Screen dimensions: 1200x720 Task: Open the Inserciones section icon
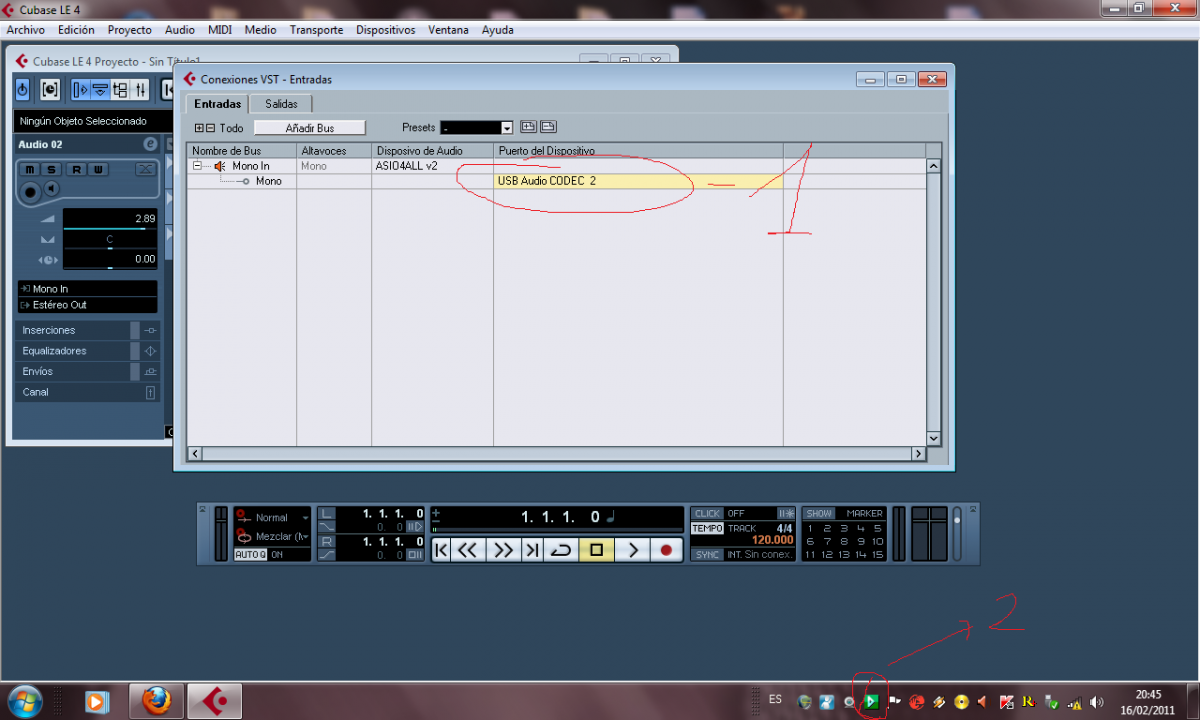(x=150, y=330)
